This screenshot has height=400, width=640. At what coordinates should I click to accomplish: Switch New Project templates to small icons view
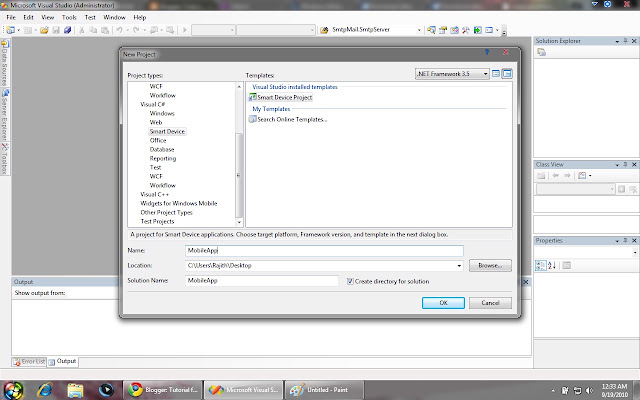pos(507,74)
